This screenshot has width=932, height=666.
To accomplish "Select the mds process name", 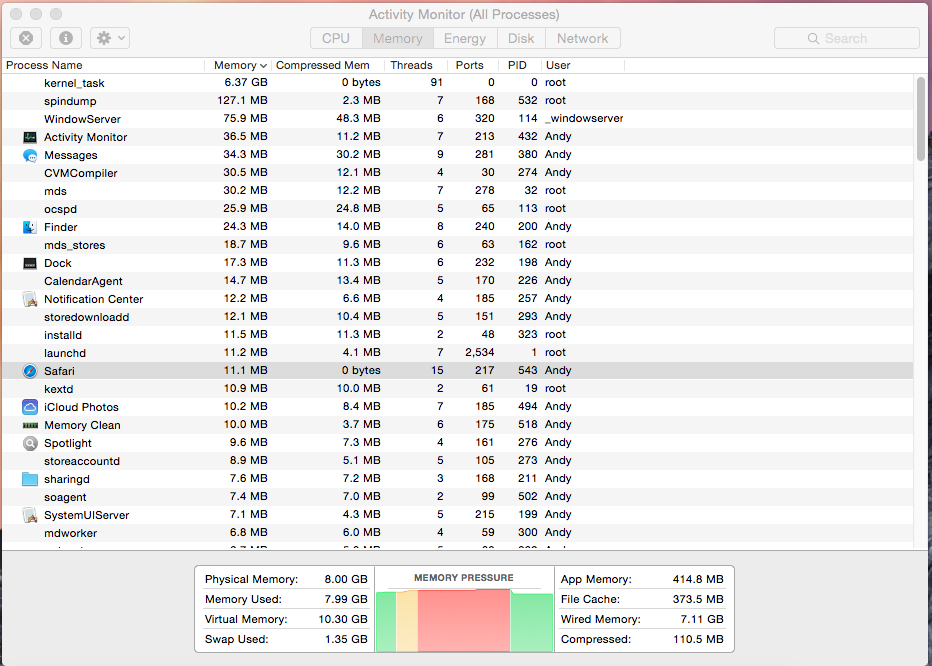I will coord(55,191).
